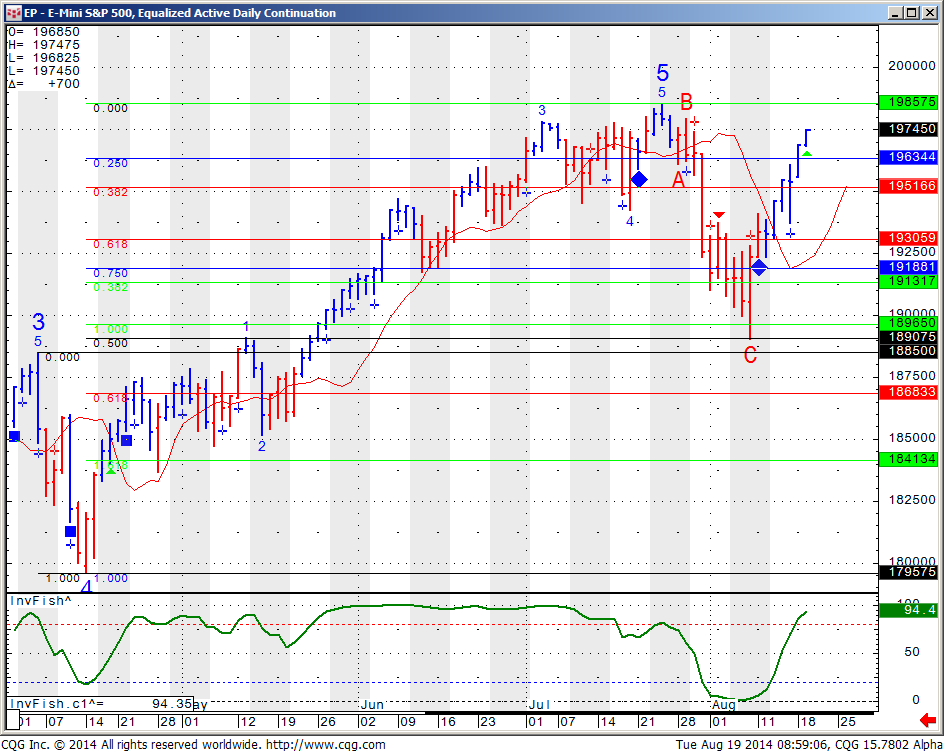Click the green 94.4 InvFish value tag
The width and height of the screenshot is (944, 752).
coord(909,609)
